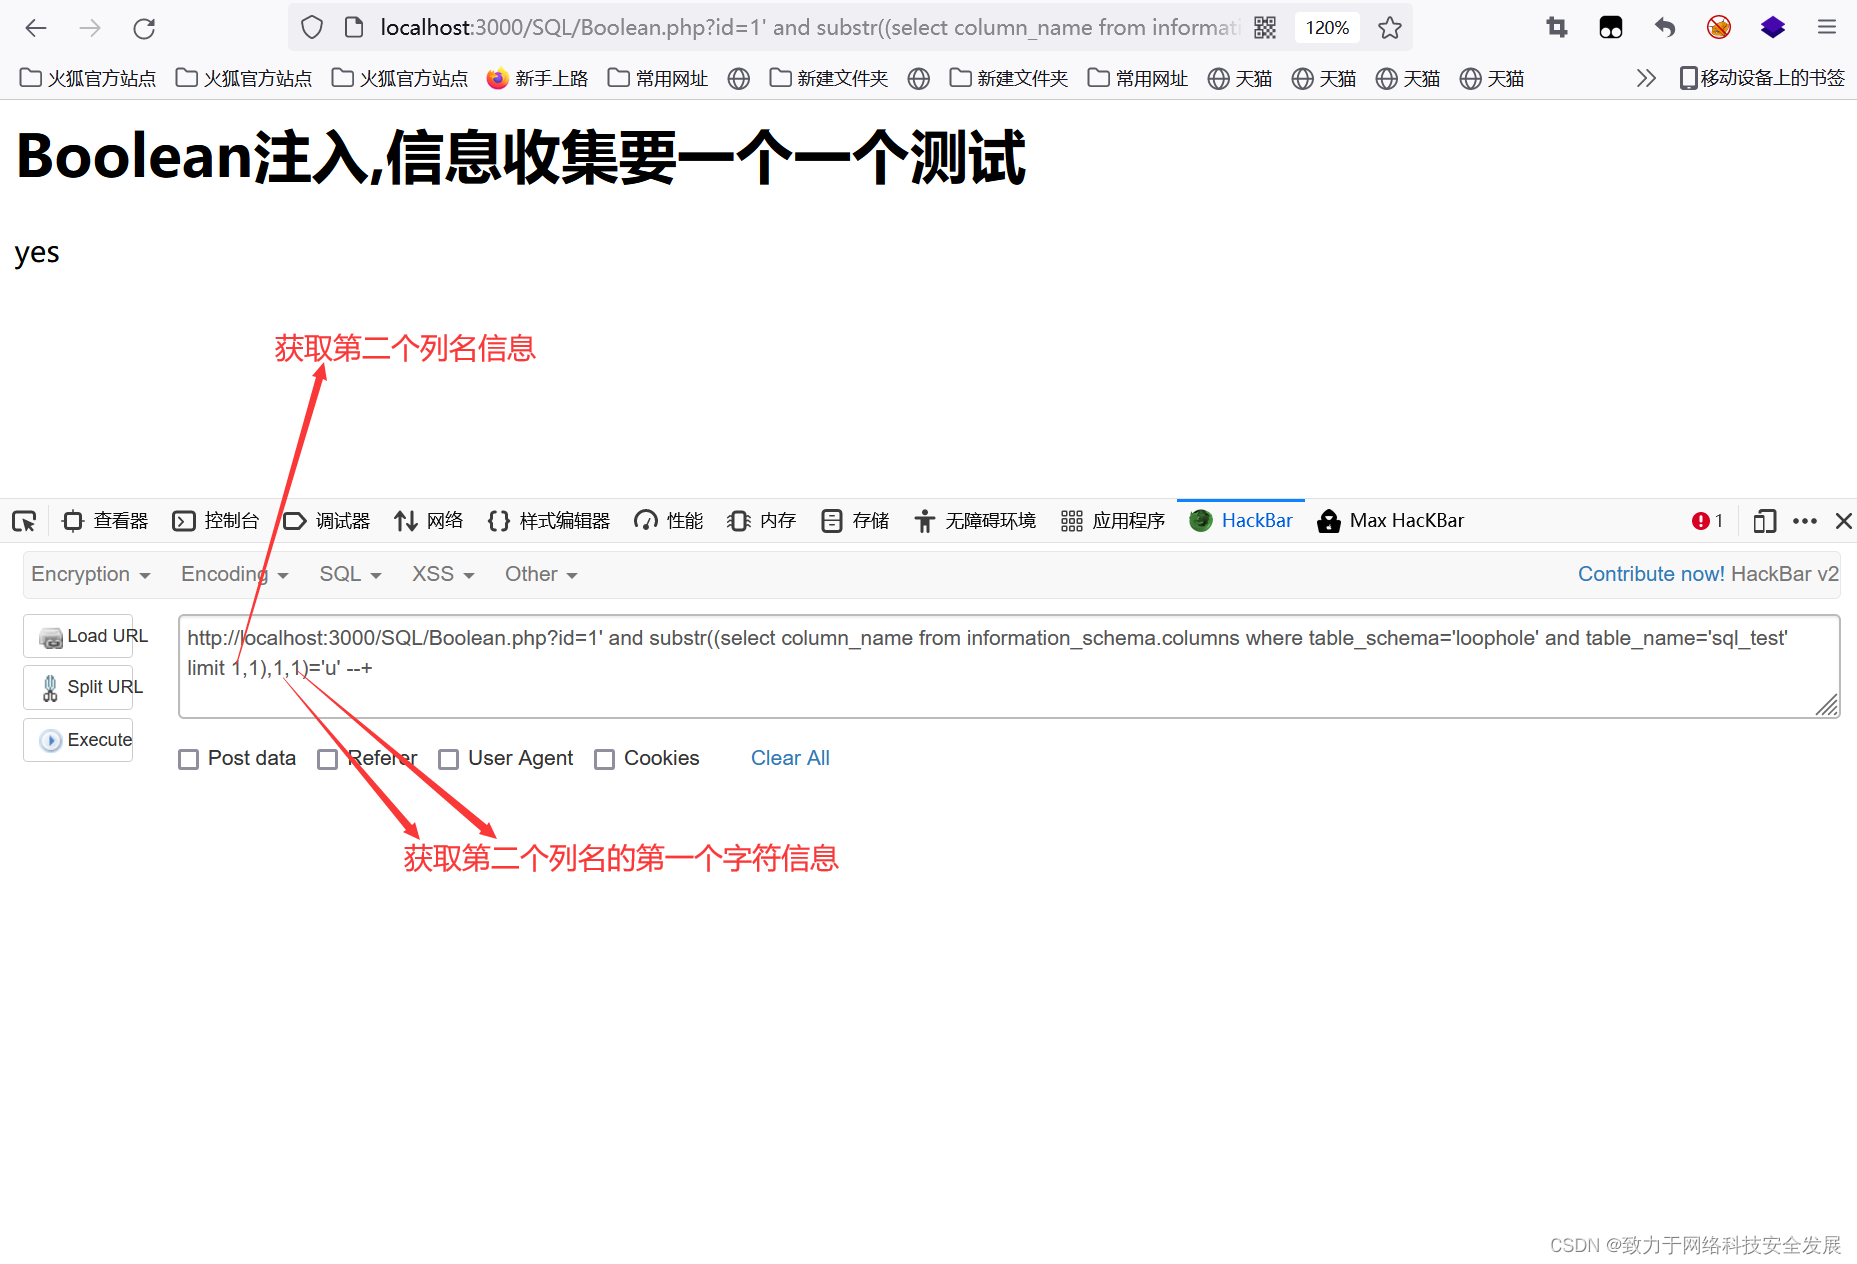Grab the textarea resize handle

tap(1827, 705)
